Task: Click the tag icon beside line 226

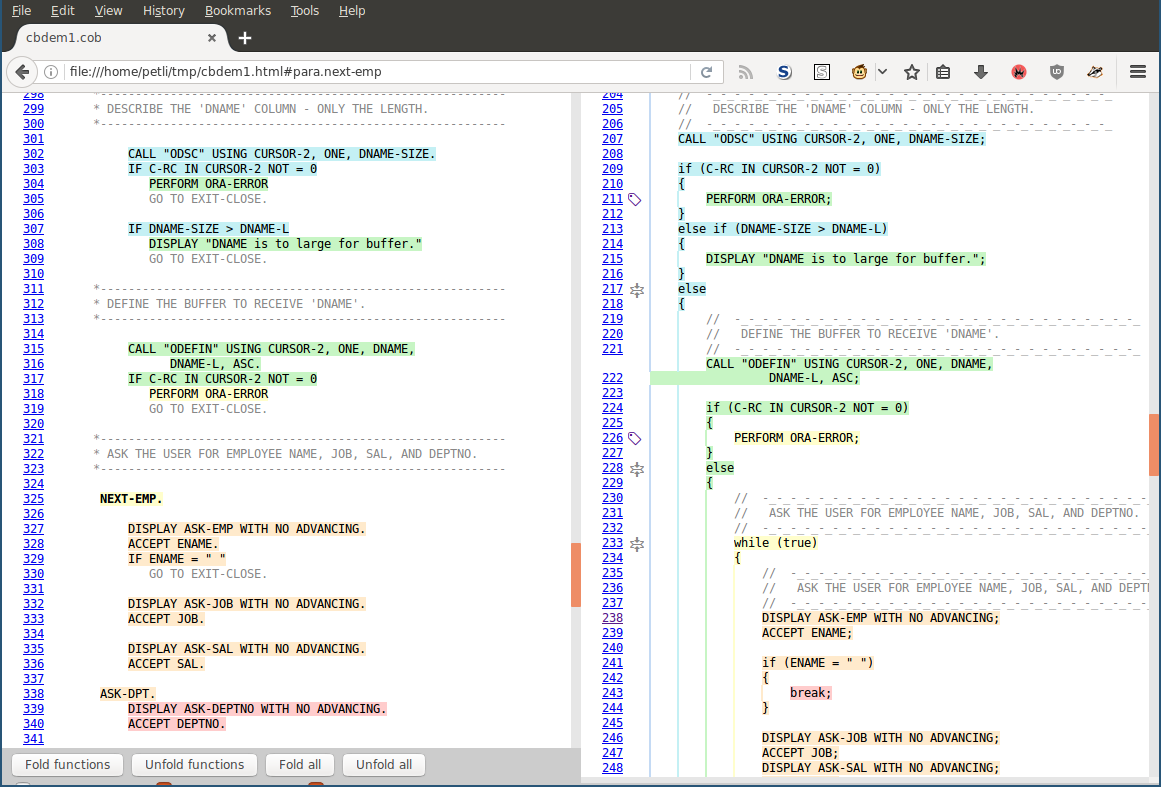Action: [x=635, y=438]
